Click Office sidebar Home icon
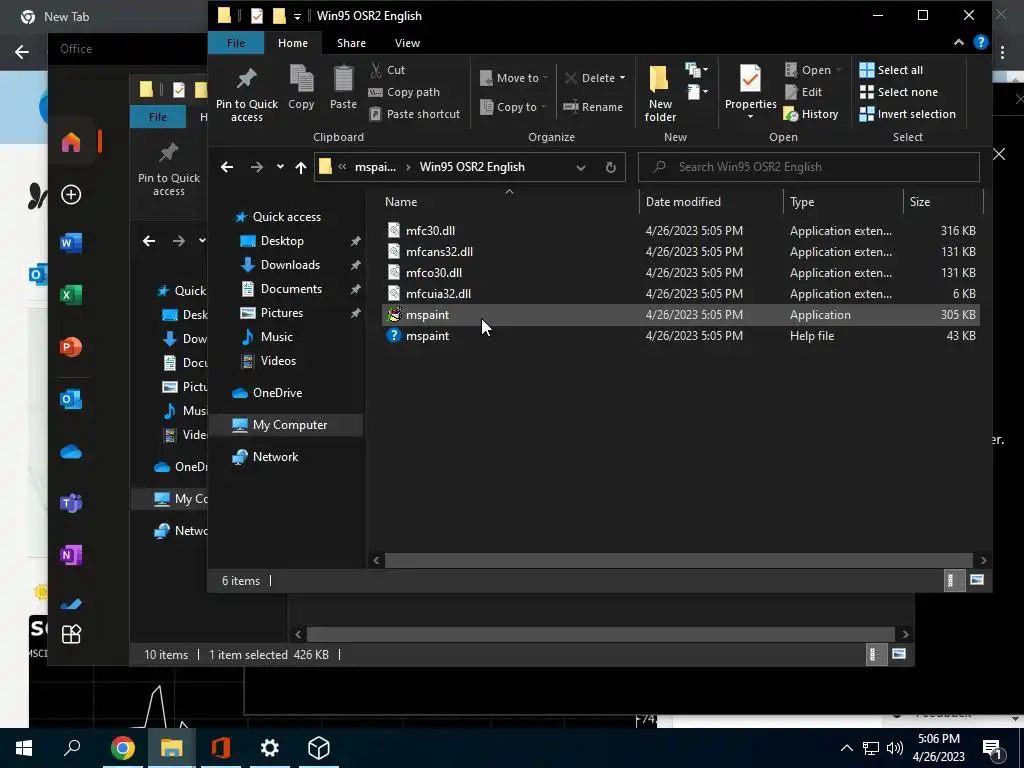The width and height of the screenshot is (1024, 768). [x=71, y=142]
